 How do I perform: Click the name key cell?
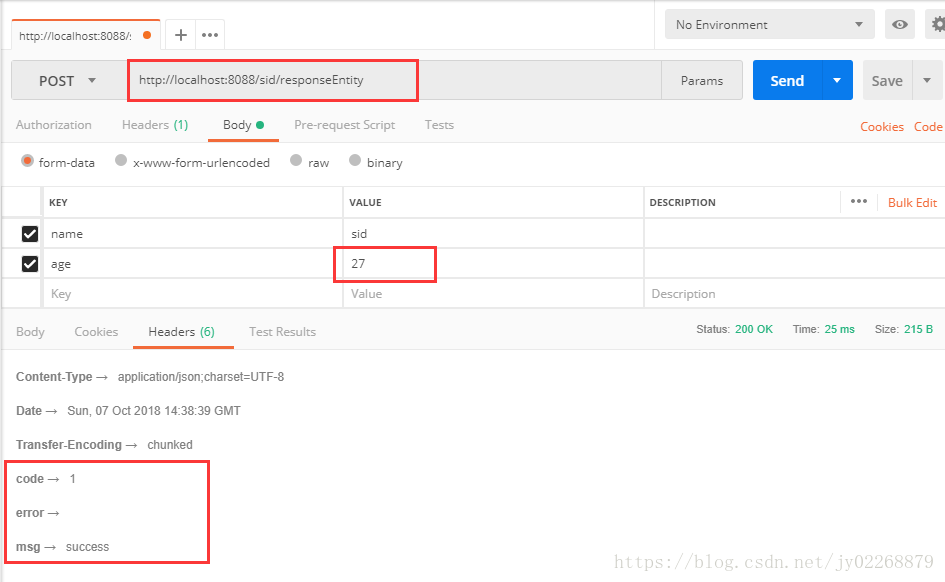pyautogui.click(x=193, y=234)
